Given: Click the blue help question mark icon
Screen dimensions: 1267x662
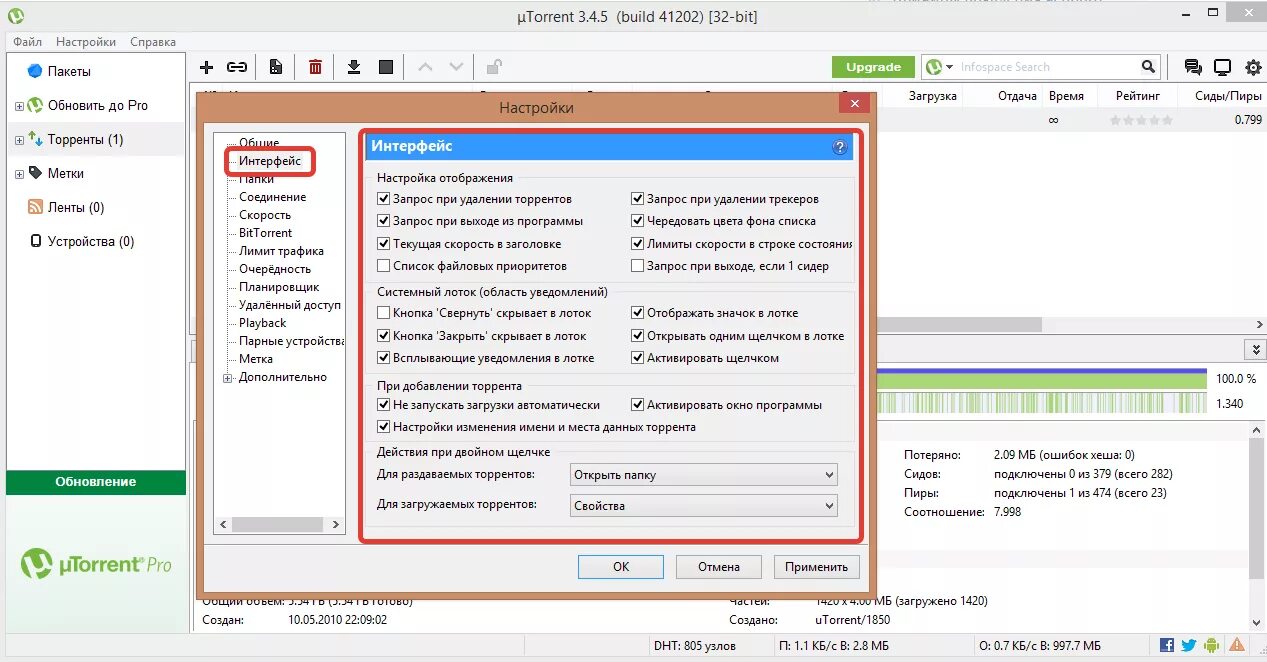Looking at the screenshot, I should (840, 147).
